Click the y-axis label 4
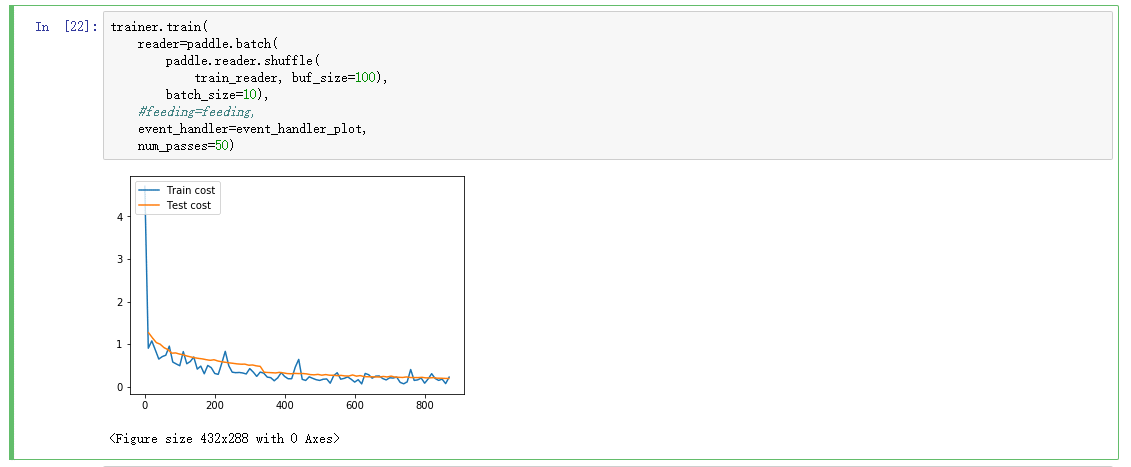The width and height of the screenshot is (1131, 467). coord(120,217)
